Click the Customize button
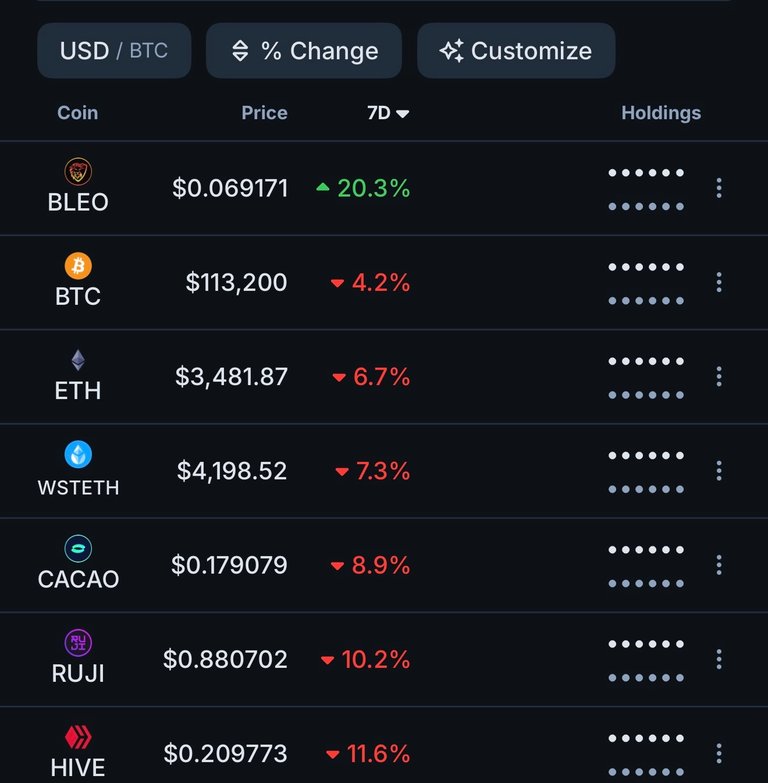This screenshot has width=768, height=783. point(516,50)
